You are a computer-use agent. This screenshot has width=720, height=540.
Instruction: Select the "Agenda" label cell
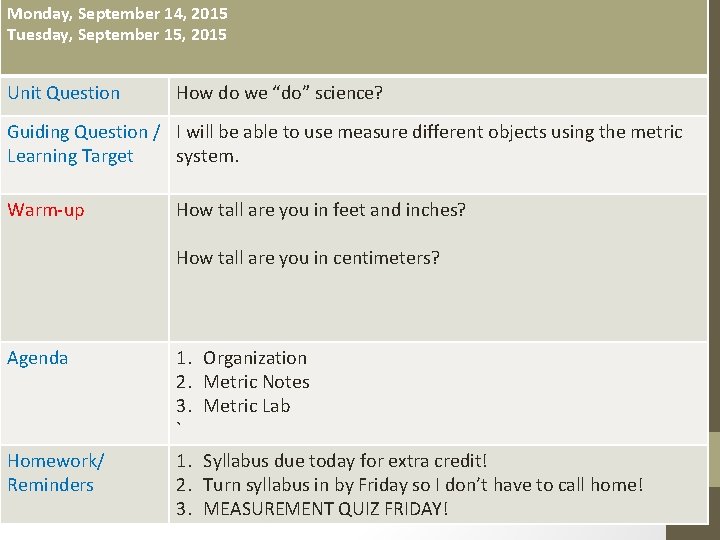[38, 358]
